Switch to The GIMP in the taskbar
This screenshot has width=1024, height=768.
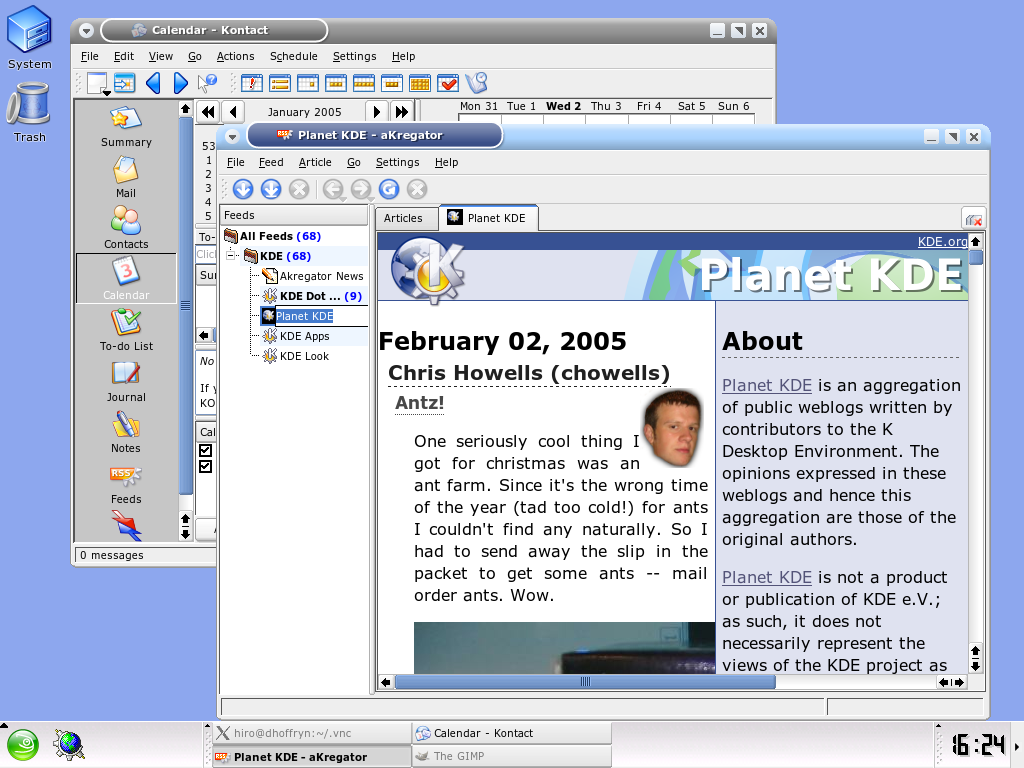click(x=512, y=756)
